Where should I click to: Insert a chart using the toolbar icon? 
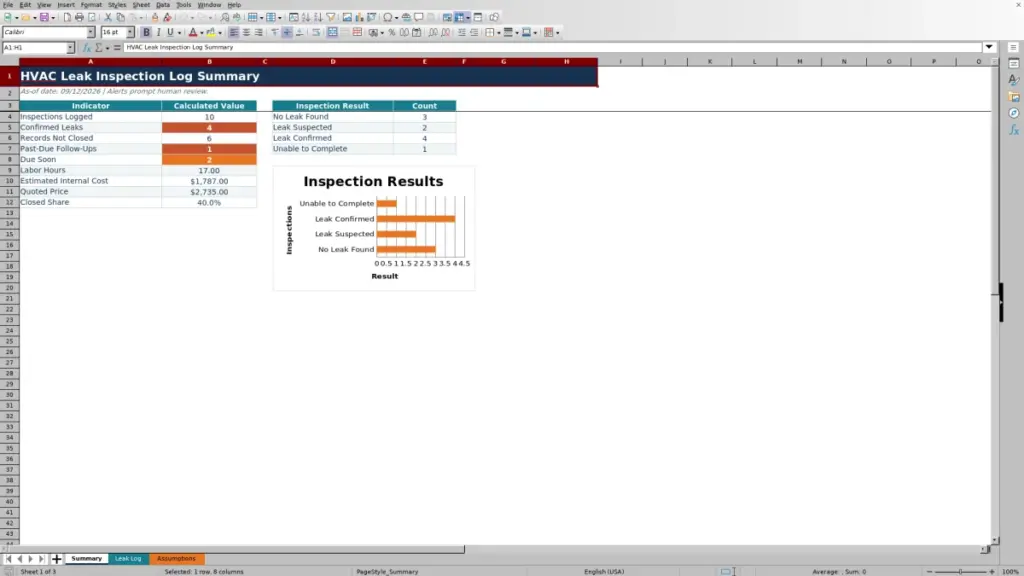[359, 17]
